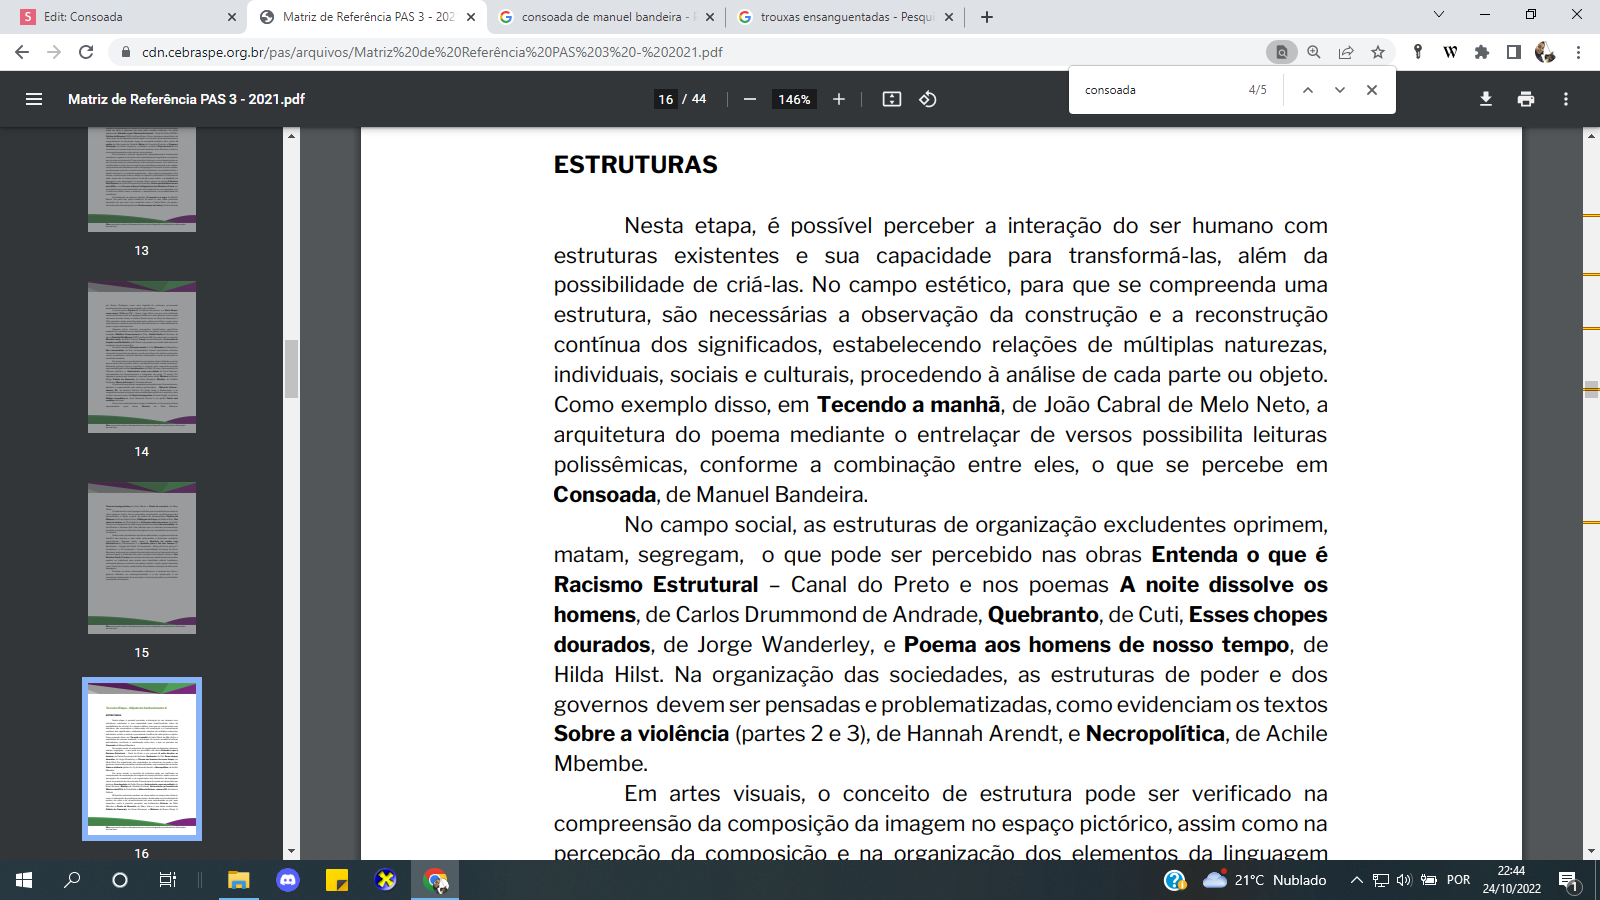
Task: Switch to the 'trouxas ensanguentadas' tab
Action: pos(845,17)
